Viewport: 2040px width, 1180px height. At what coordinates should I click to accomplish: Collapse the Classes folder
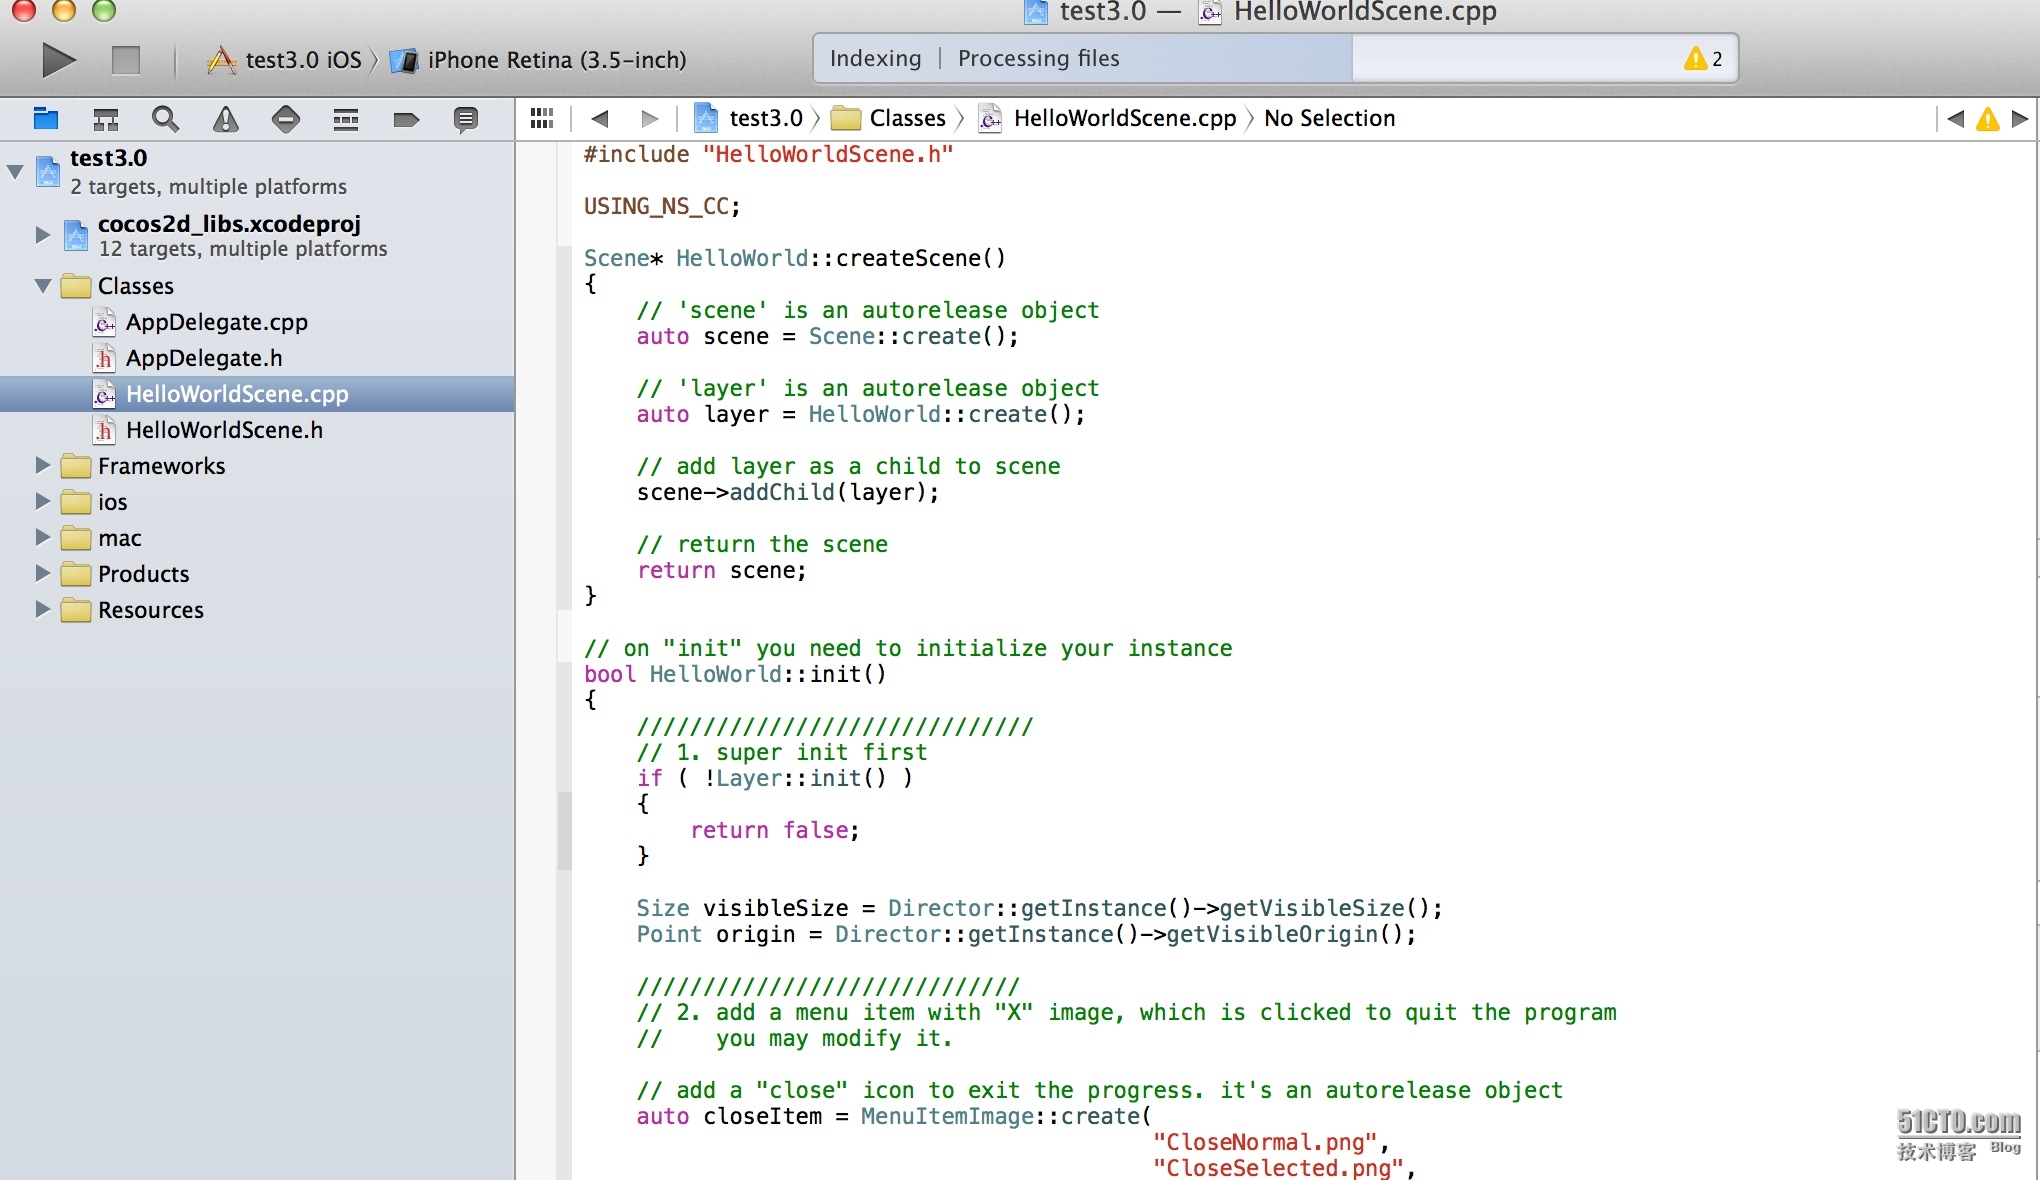43,286
